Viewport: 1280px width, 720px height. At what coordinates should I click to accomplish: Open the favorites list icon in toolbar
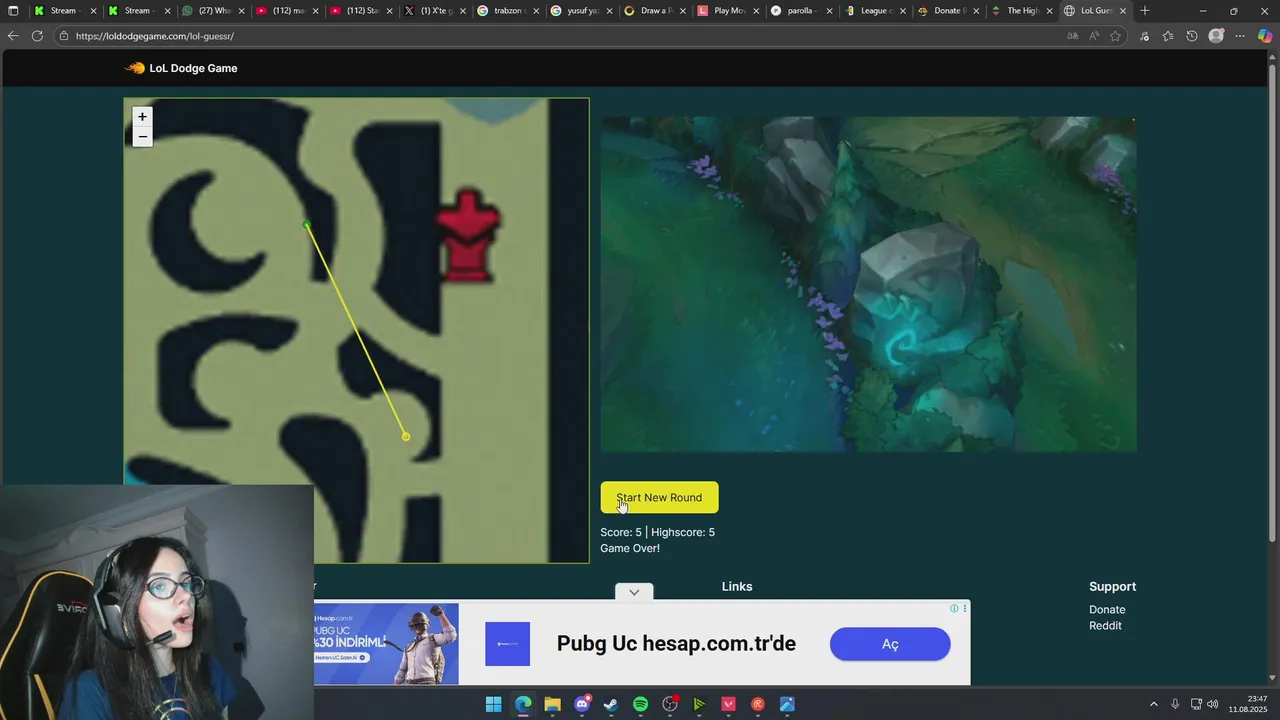tap(1168, 36)
